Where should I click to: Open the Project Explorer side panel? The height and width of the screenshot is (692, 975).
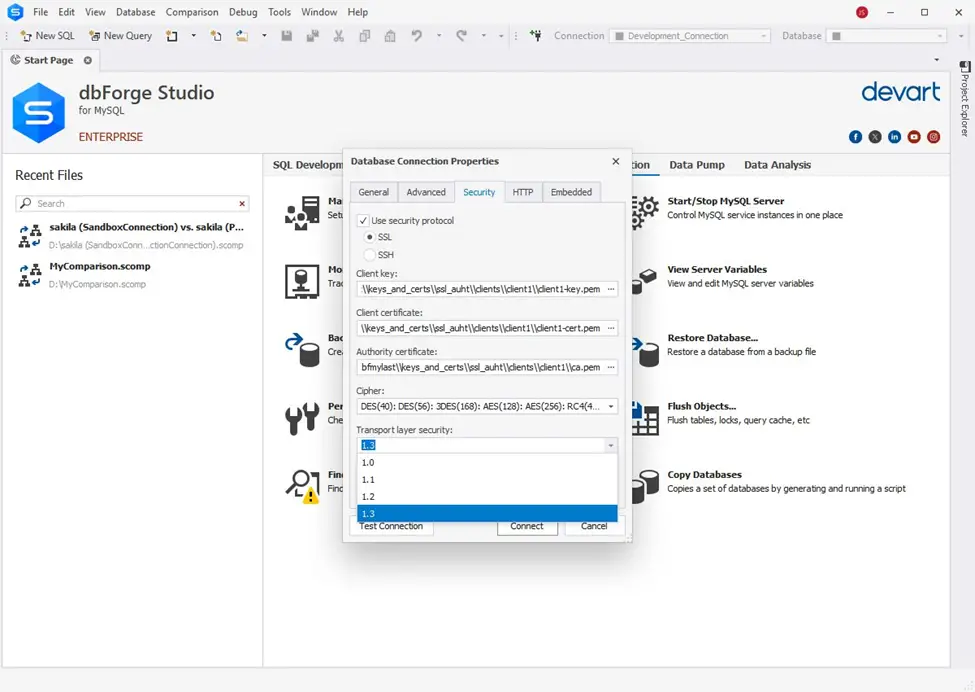(964, 99)
